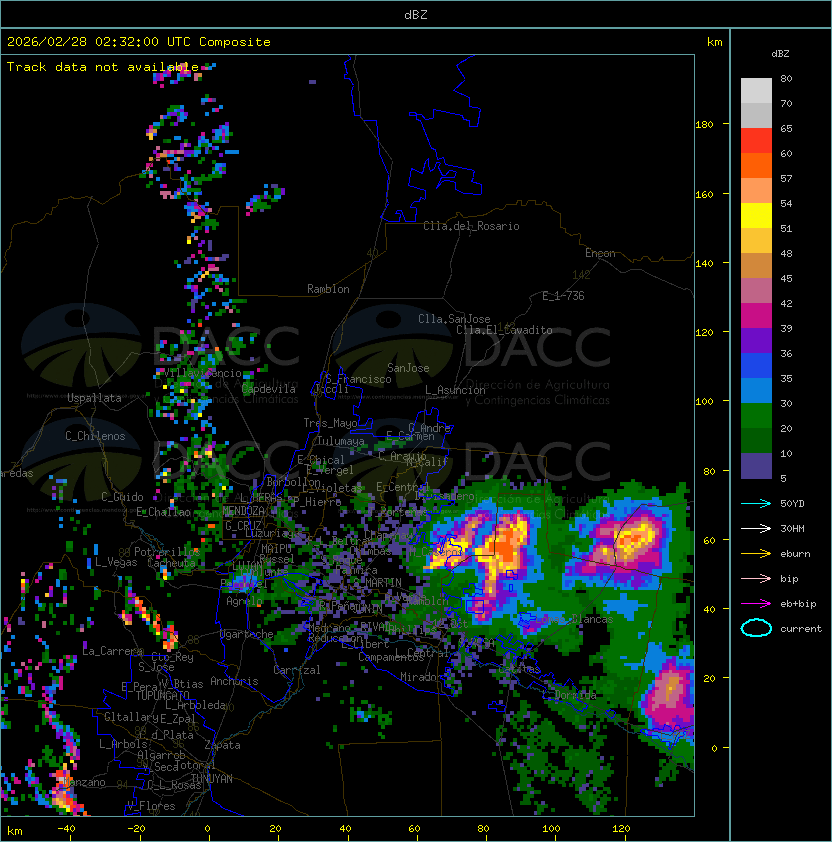Click the 'C_Guido' map label
The width and height of the screenshot is (832, 842).
click(x=122, y=497)
